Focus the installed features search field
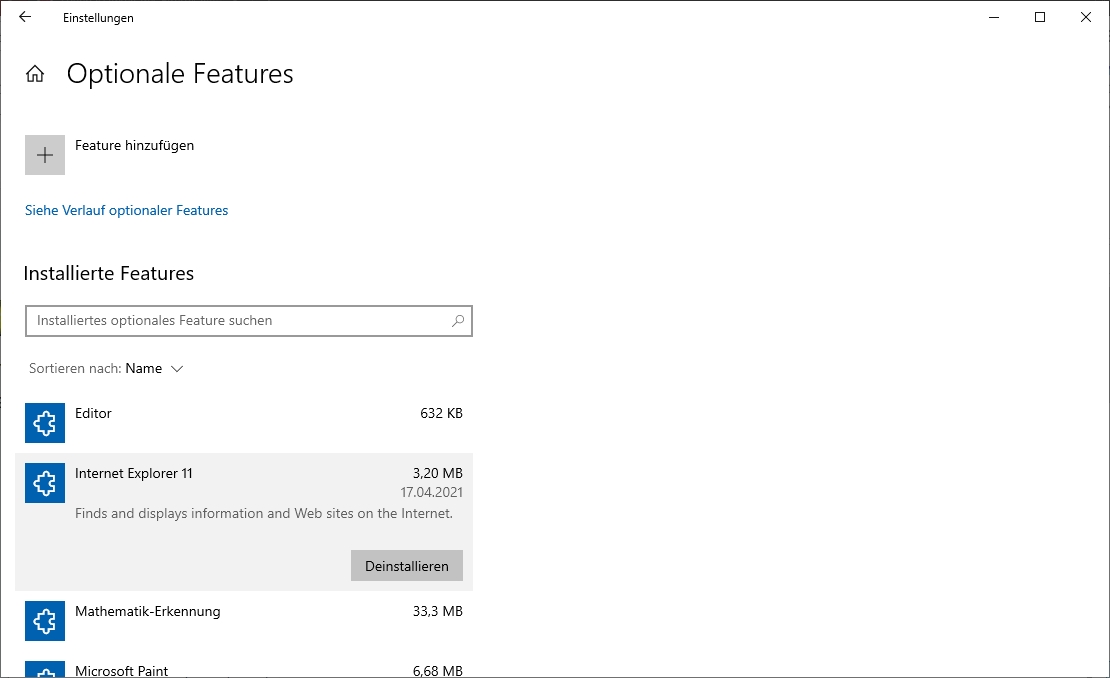 pos(238,321)
